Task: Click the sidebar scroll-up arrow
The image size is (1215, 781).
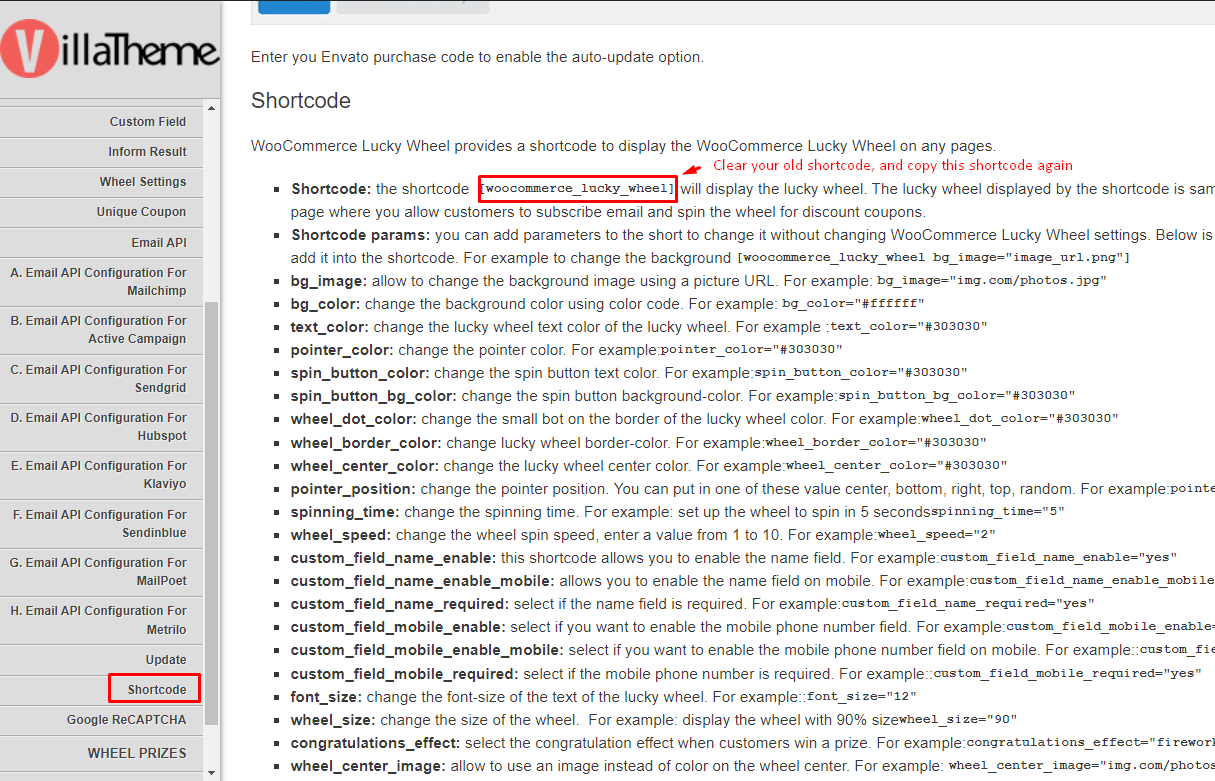Action: coord(211,108)
